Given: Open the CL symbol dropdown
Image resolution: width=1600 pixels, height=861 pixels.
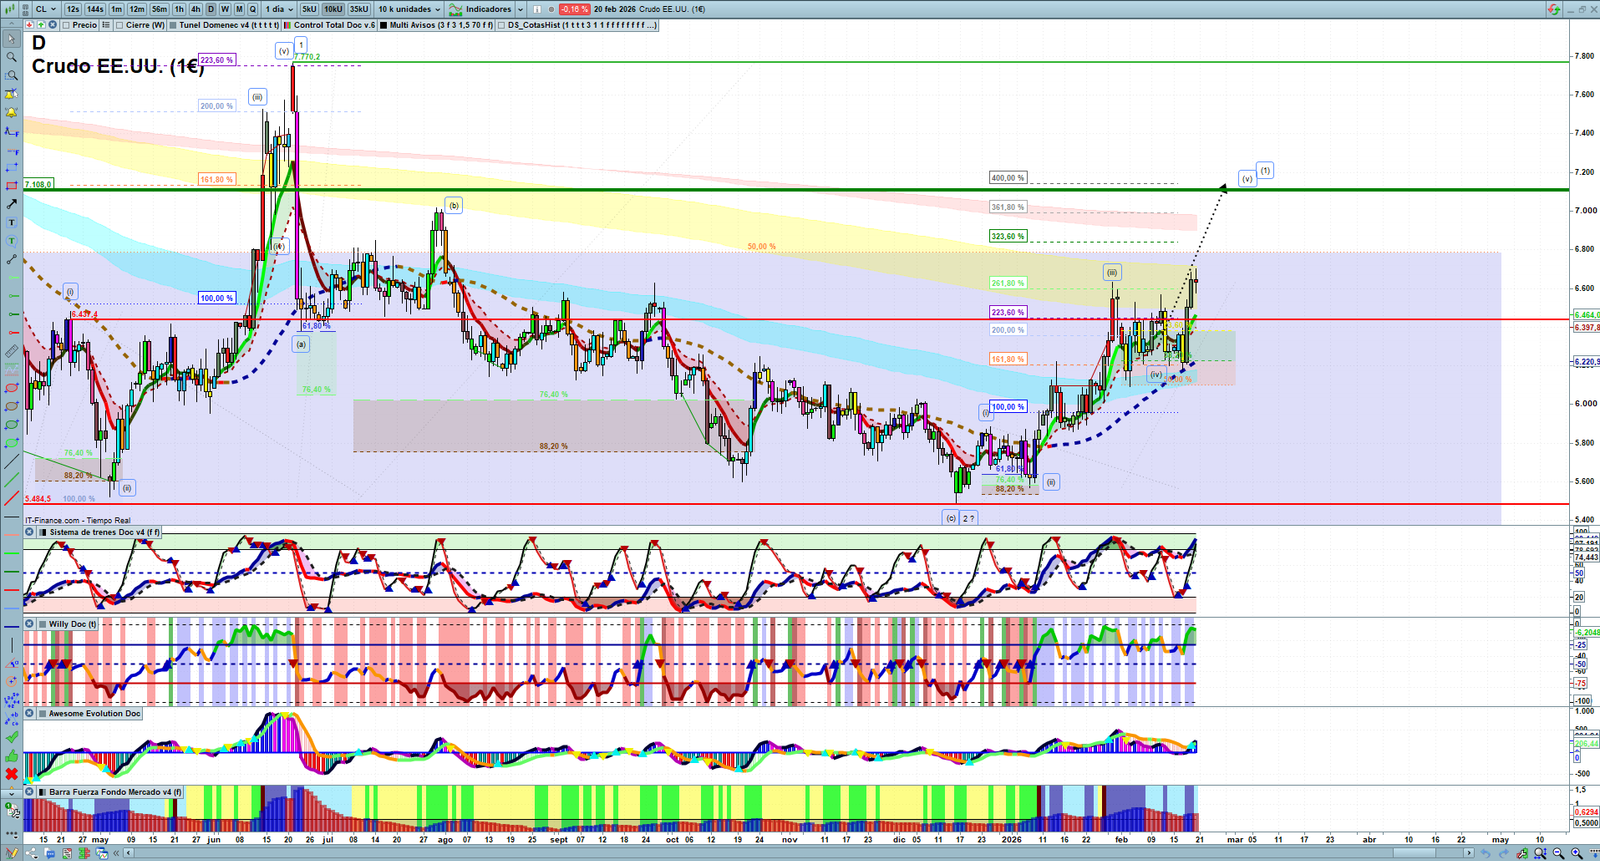Looking at the screenshot, I should click(x=47, y=9).
